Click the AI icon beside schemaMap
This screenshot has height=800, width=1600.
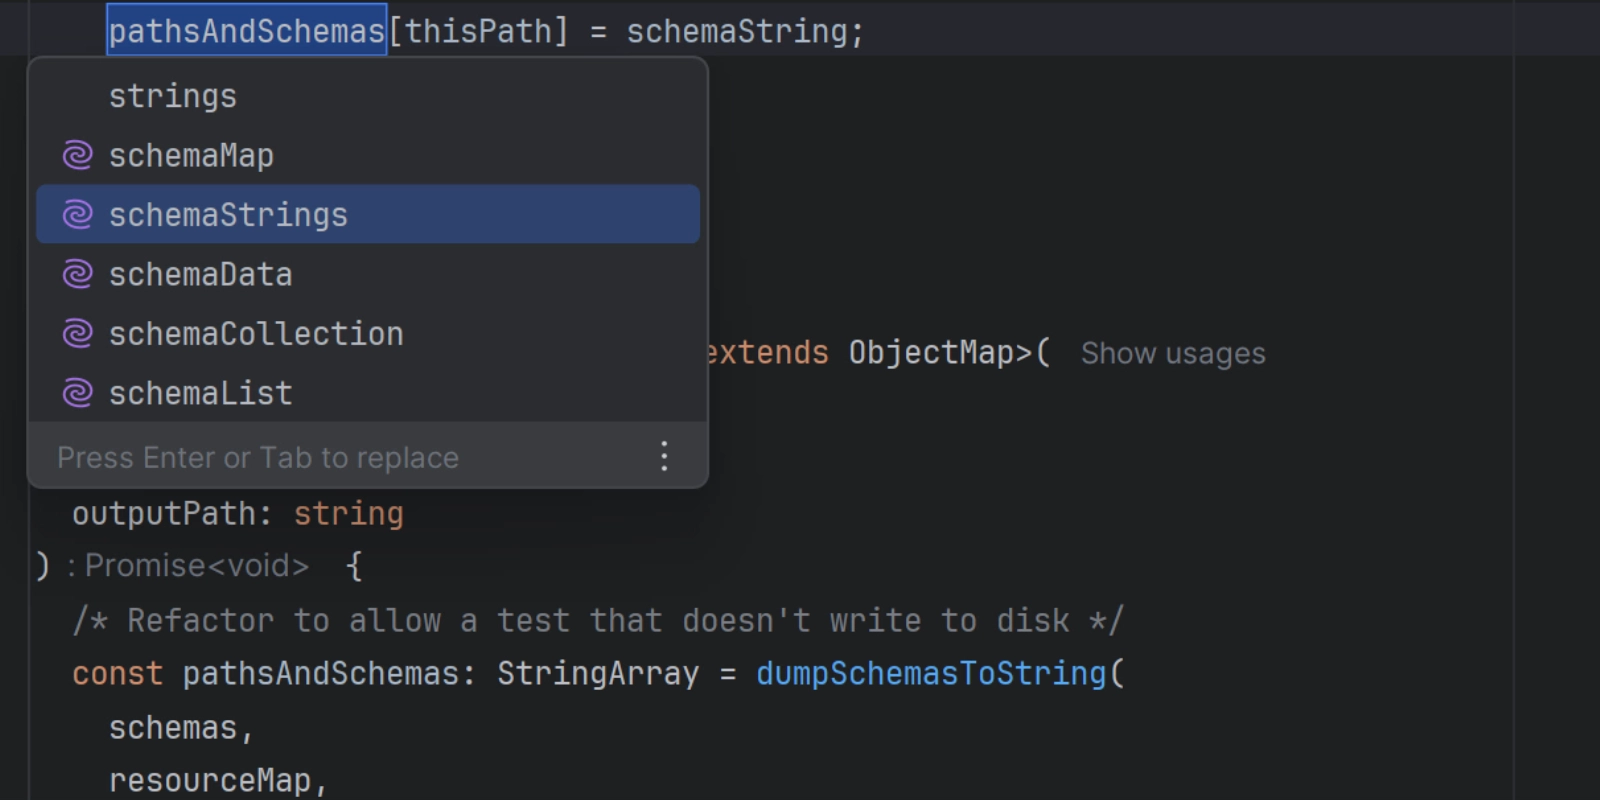tap(77, 155)
